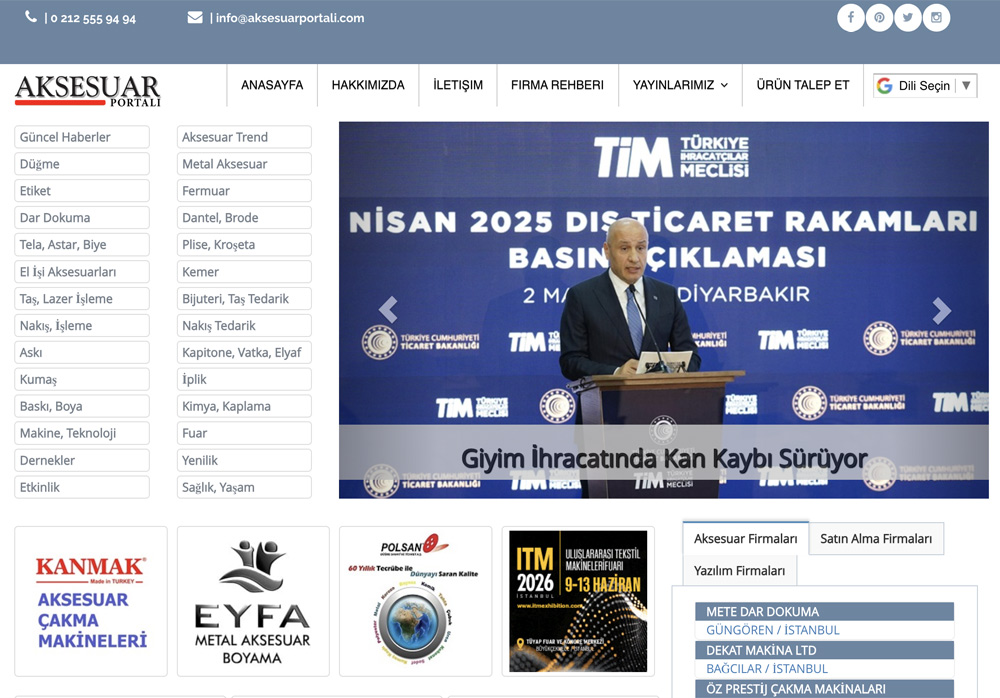Open the Pinterest social icon
Viewport: 1000px width, 698px height.
pos(879,18)
